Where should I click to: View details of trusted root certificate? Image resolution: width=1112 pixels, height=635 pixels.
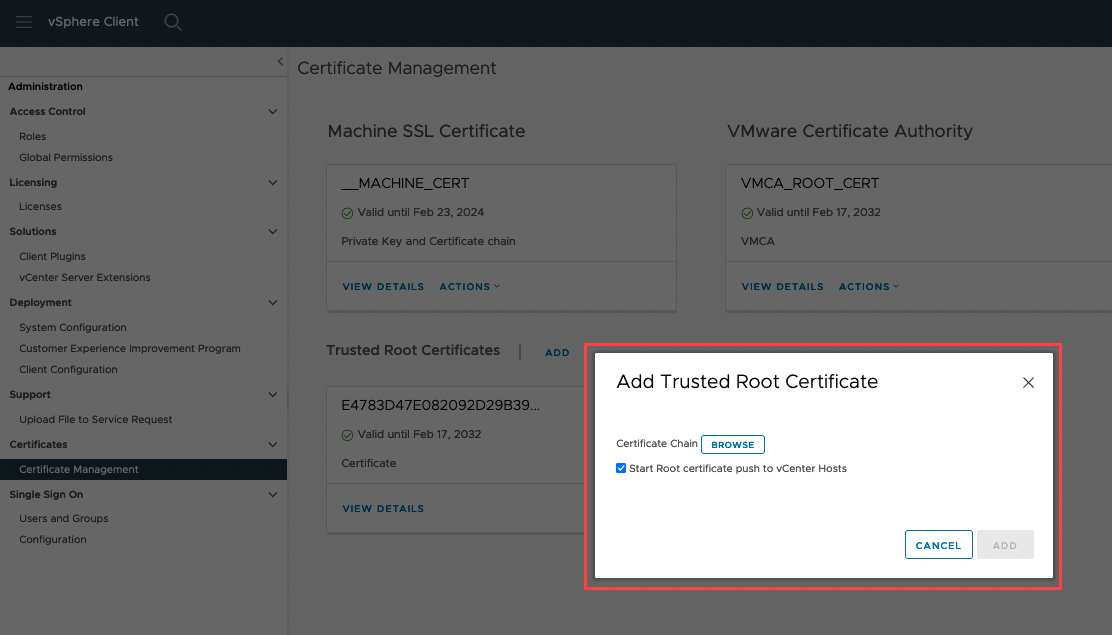click(383, 509)
